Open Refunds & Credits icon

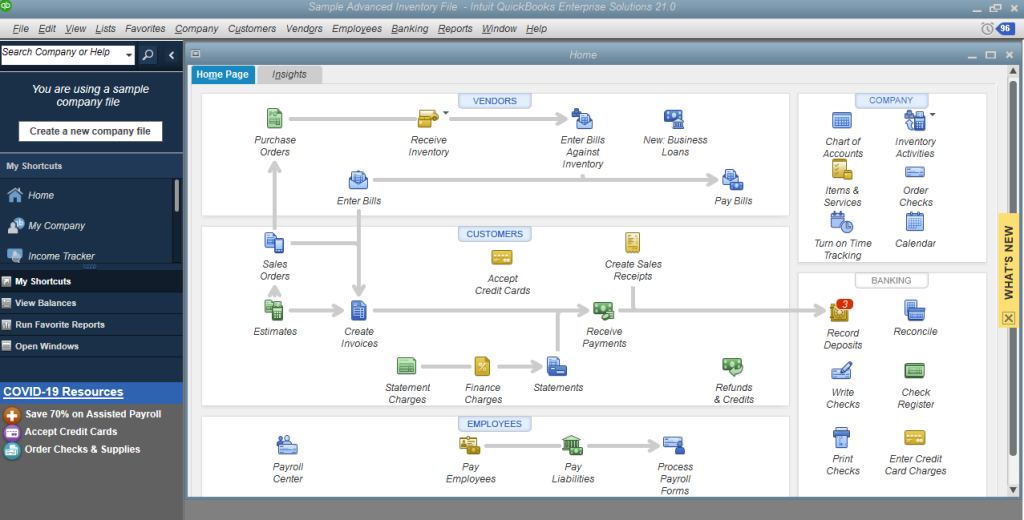point(733,368)
